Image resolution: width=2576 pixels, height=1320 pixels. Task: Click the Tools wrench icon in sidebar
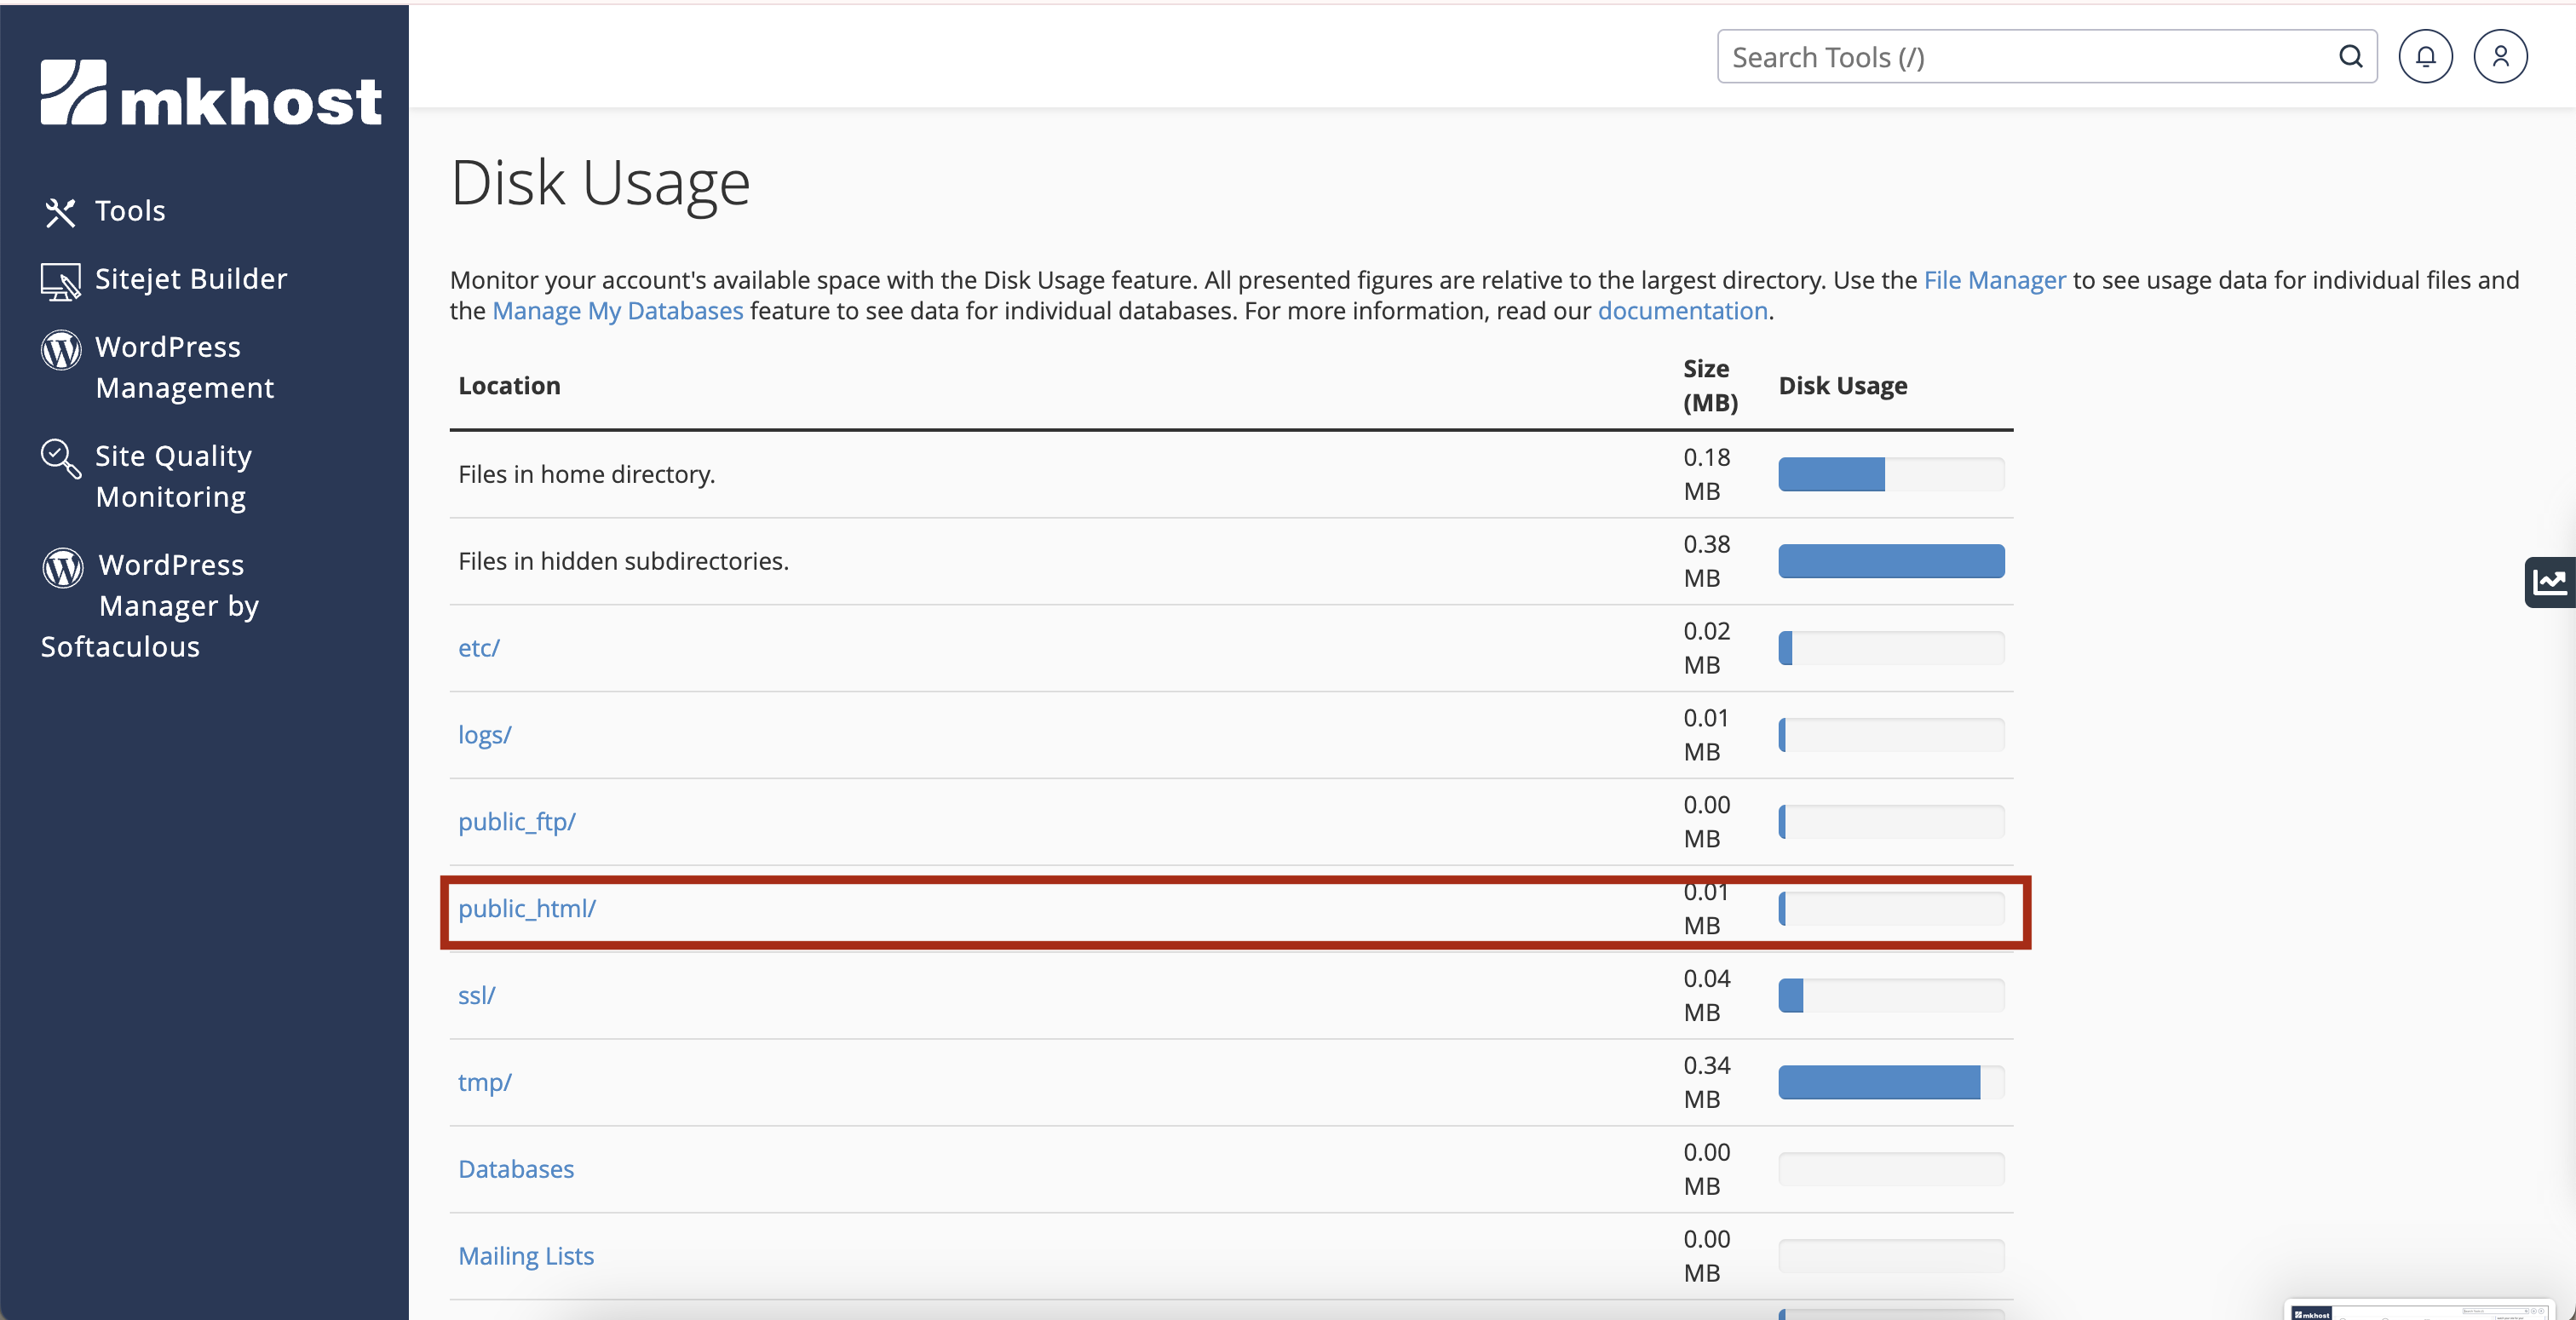click(x=60, y=212)
